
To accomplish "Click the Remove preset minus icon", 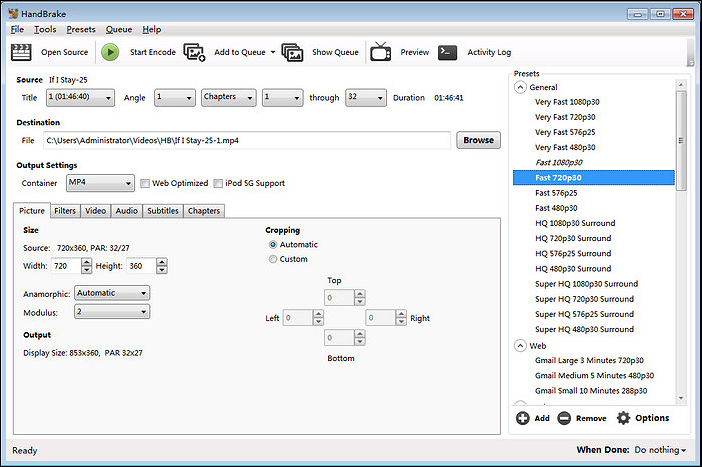I will [x=565, y=418].
